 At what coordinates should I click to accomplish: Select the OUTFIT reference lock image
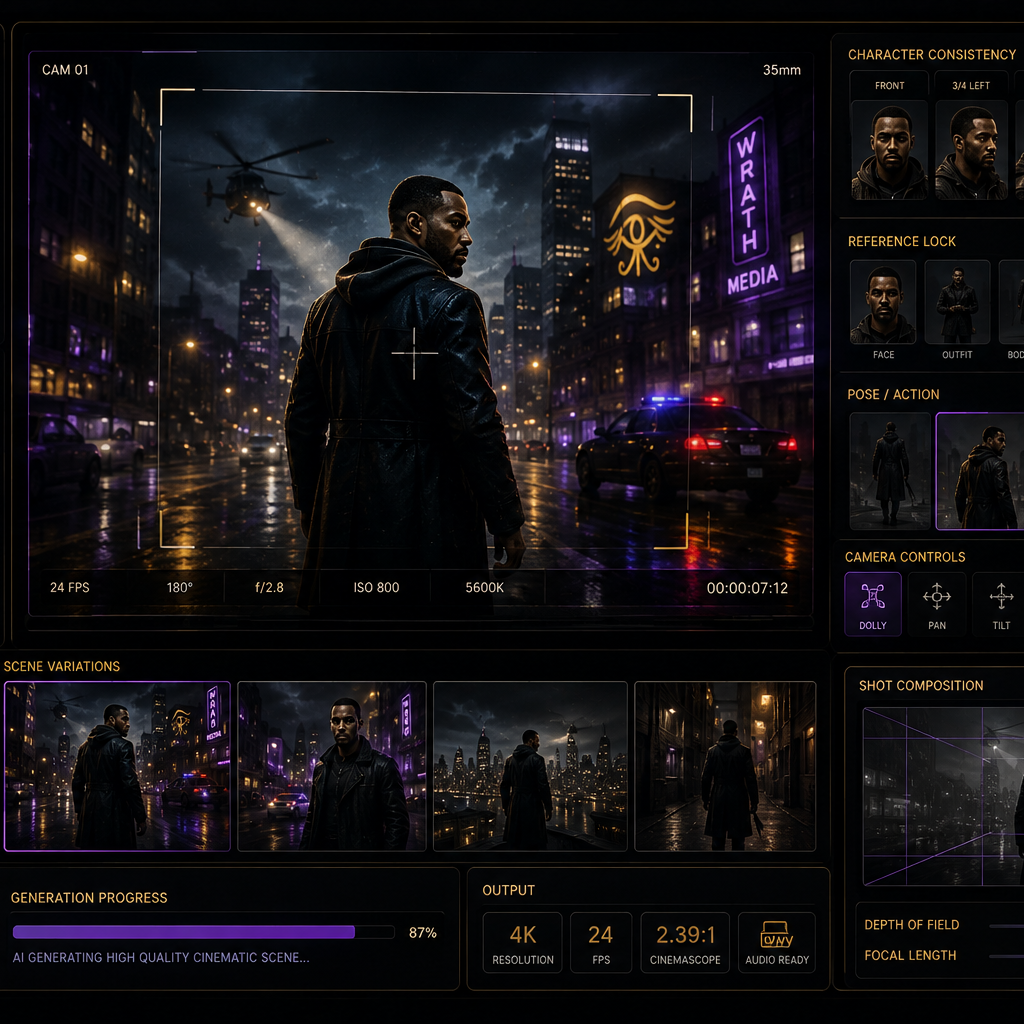coord(957,302)
